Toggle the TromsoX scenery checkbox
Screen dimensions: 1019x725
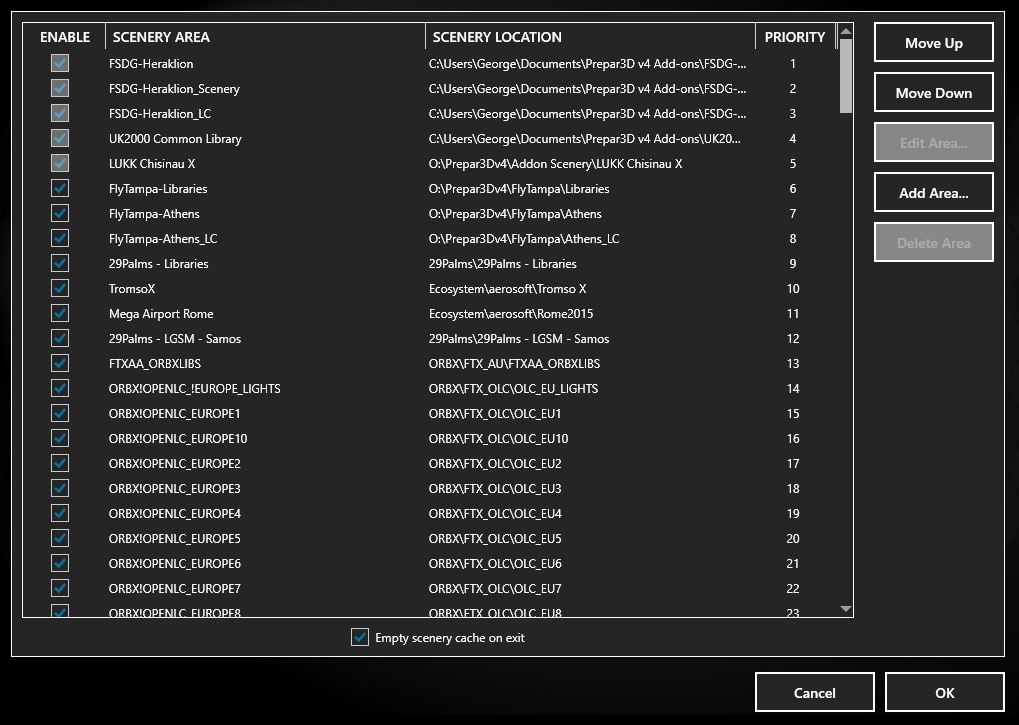(x=60, y=289)
